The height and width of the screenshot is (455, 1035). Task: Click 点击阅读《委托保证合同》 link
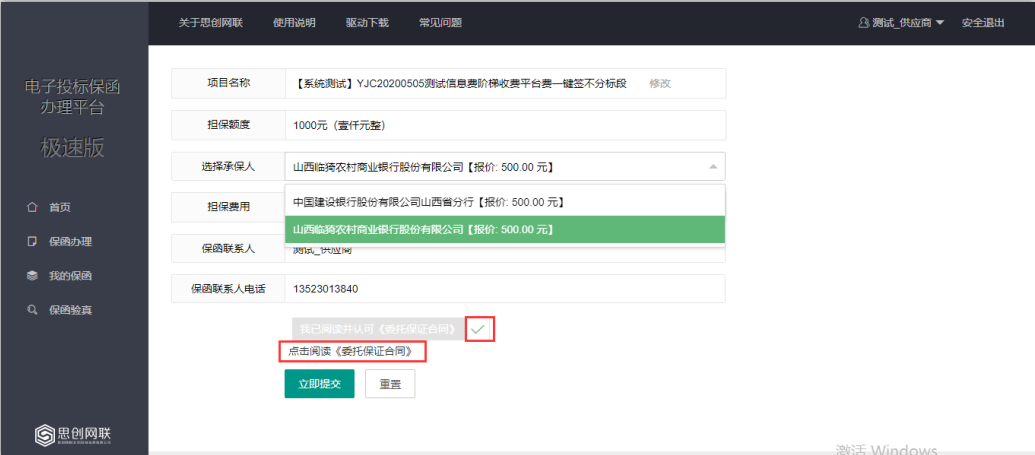tap(352, 351)
